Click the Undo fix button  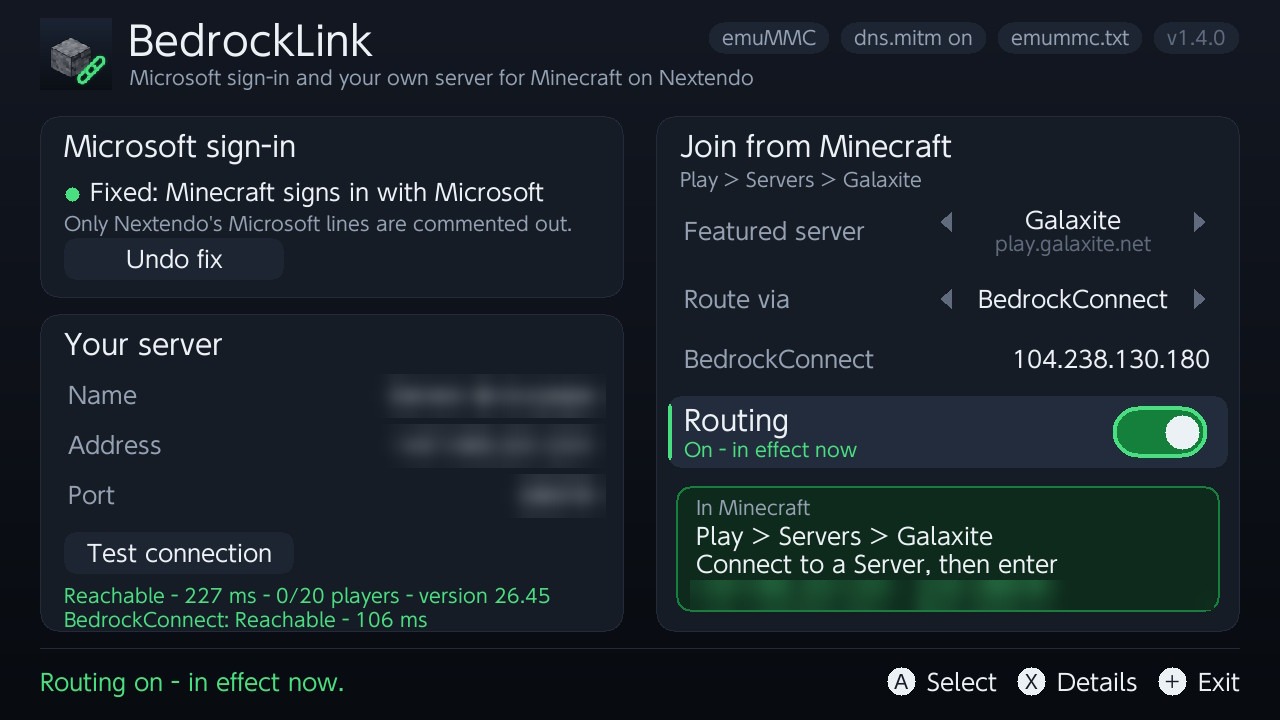pyautogui.click(x=174, y=260)
